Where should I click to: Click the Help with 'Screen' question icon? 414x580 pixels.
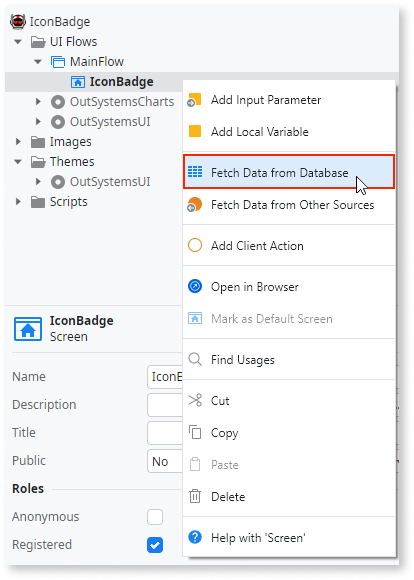tap(195, 537)
